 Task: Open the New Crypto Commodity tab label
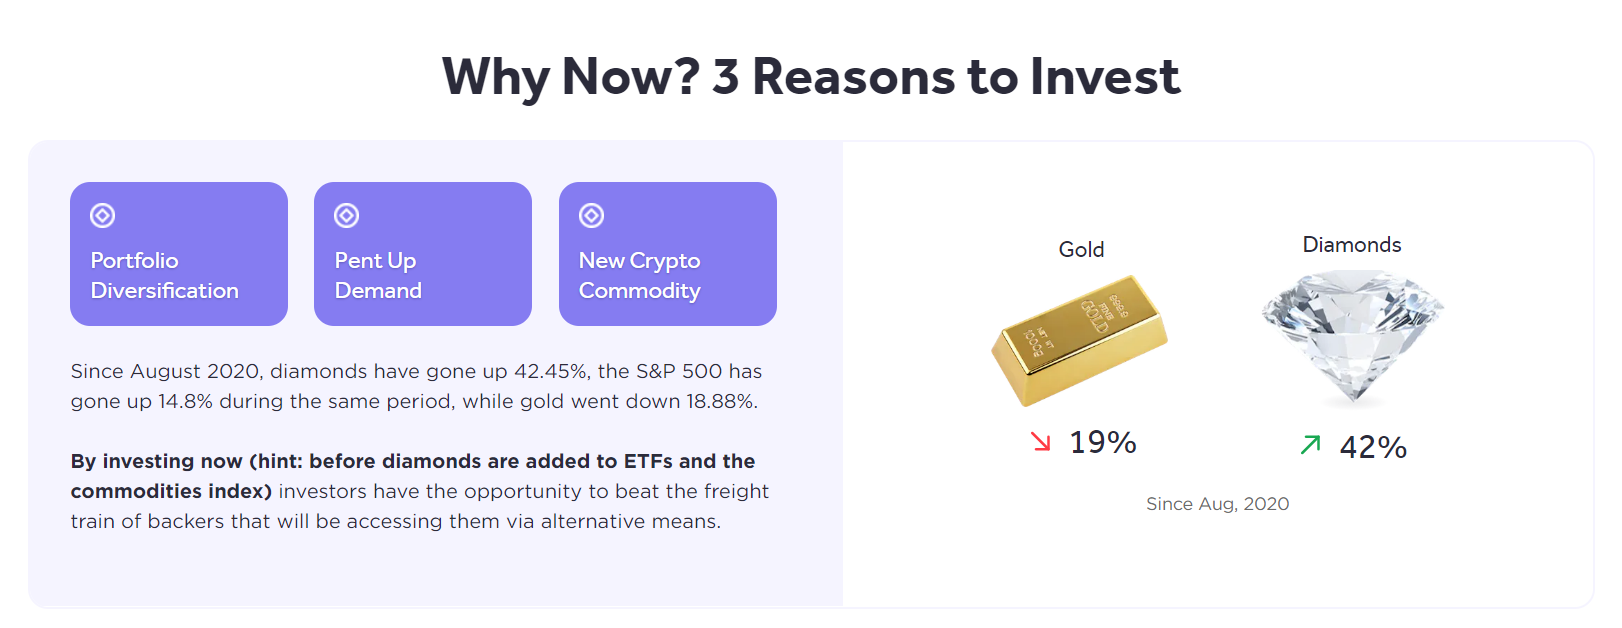[640, 275]
